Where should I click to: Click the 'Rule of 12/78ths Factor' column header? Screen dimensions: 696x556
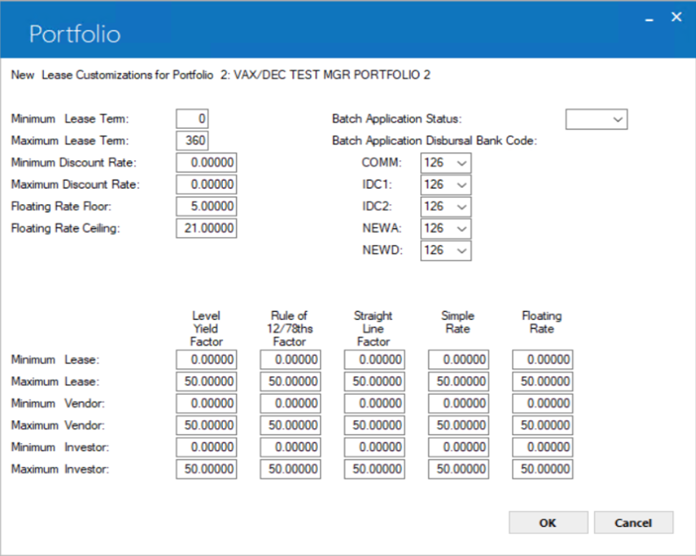click(x=290, y=329)
